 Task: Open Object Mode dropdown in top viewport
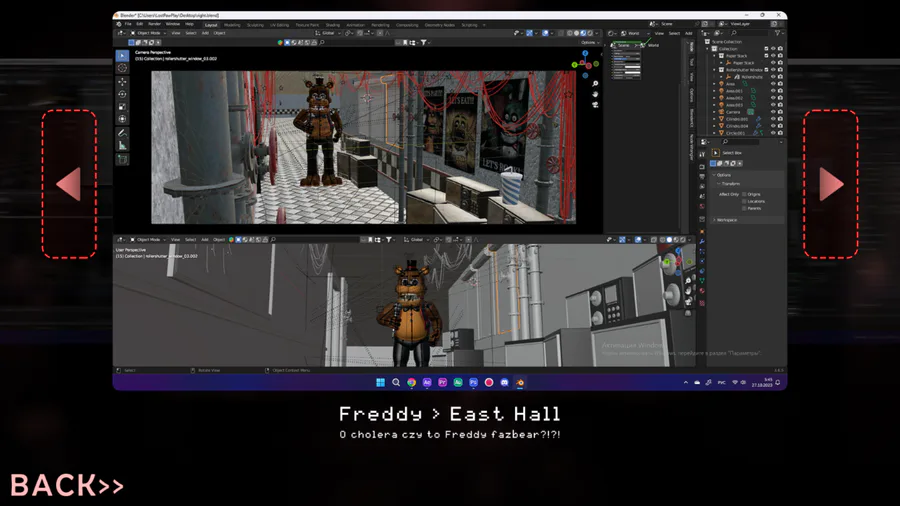point(148,33)
